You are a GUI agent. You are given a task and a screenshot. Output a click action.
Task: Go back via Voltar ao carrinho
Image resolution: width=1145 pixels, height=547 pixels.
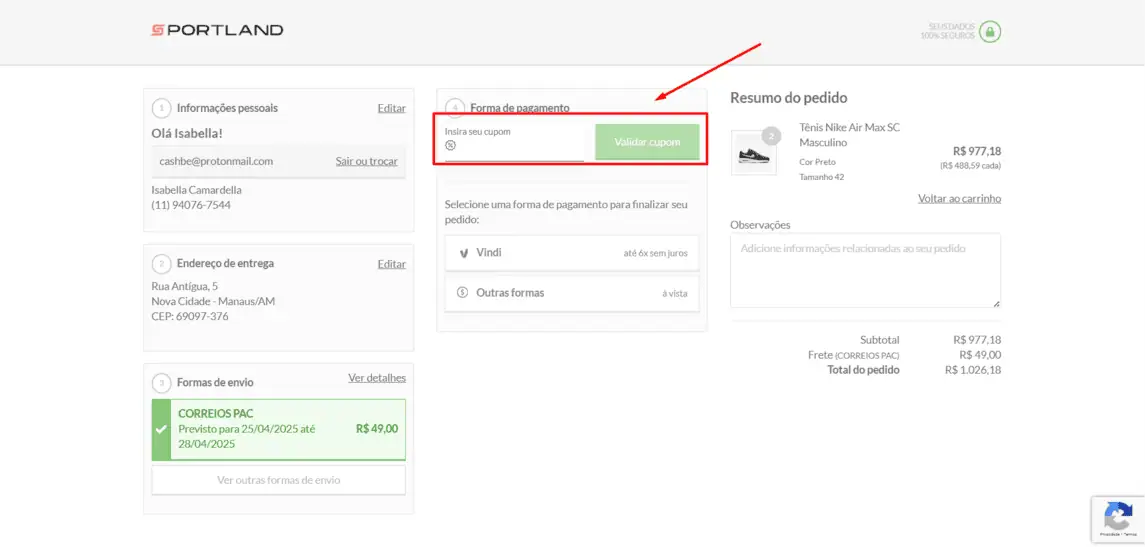(x=960, y=199)
